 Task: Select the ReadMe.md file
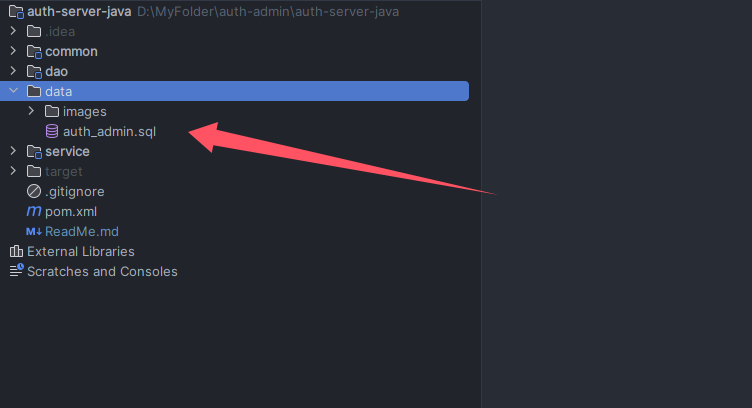(x=82, y=232)
